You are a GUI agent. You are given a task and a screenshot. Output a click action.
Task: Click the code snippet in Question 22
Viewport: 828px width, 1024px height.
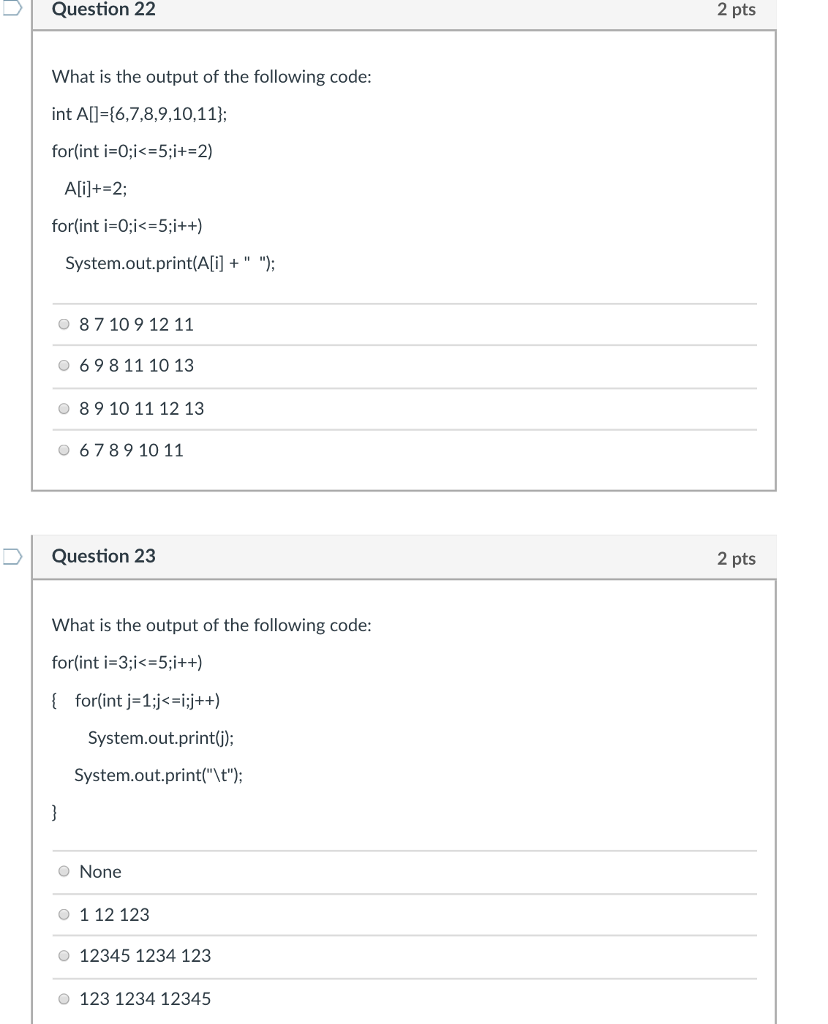click(150, 188)
